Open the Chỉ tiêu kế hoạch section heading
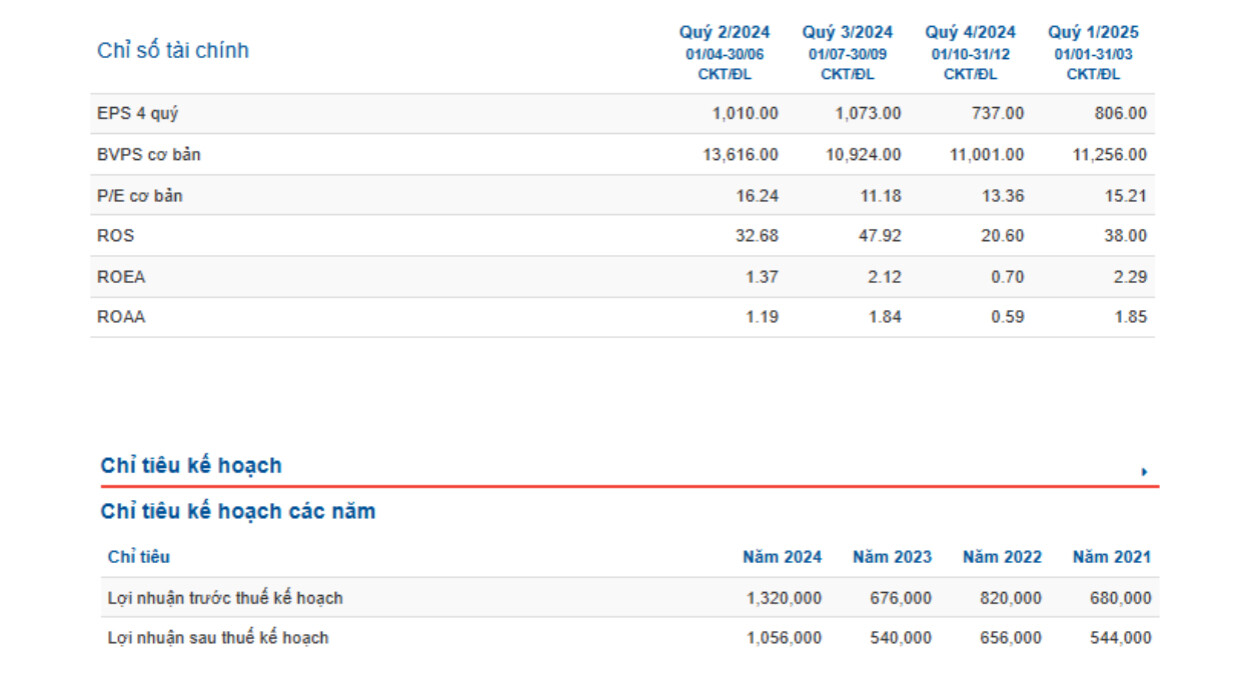The width and height of the screenshot is (1242, 680). click(191, 466)
